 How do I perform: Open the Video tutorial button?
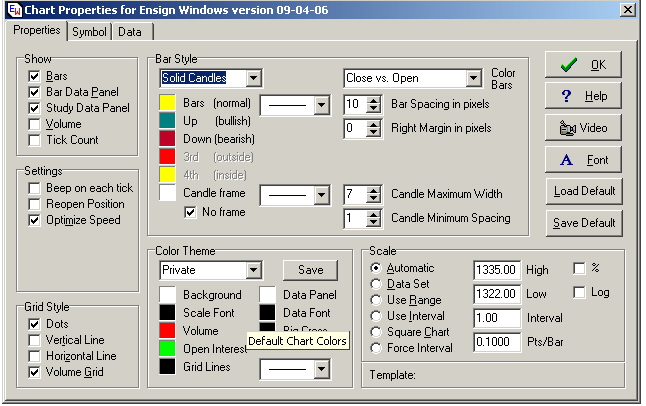[x=583, y=128]
